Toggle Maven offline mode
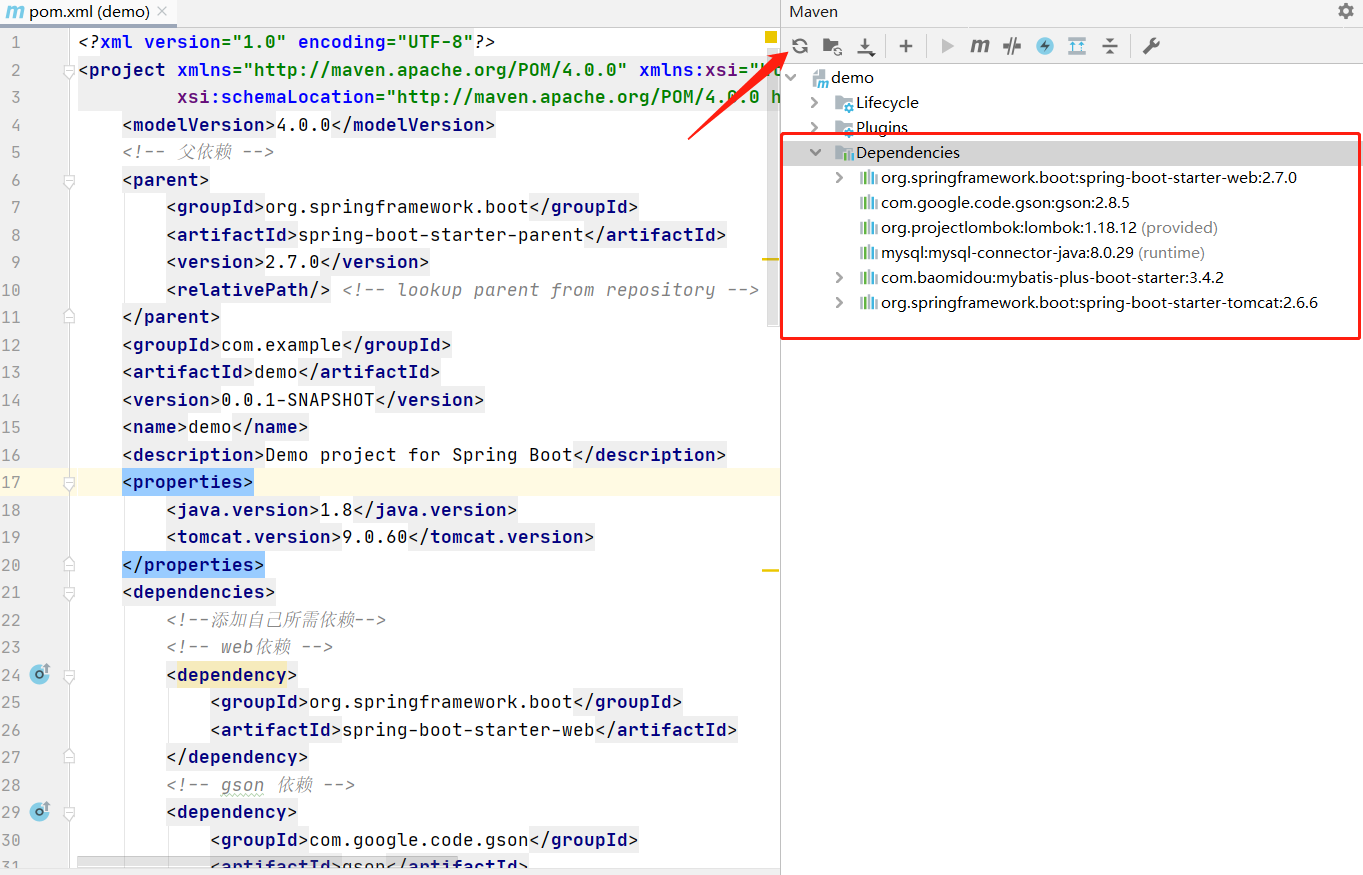This screenshot has height=875, width=1363. 1012,46
